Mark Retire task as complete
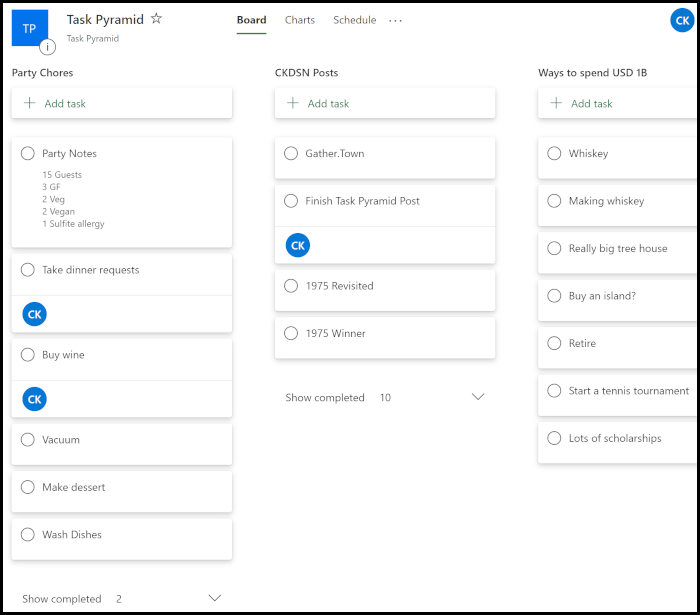Screen dimensions: 700x615 pyautogui.click(x=554, y=344)
